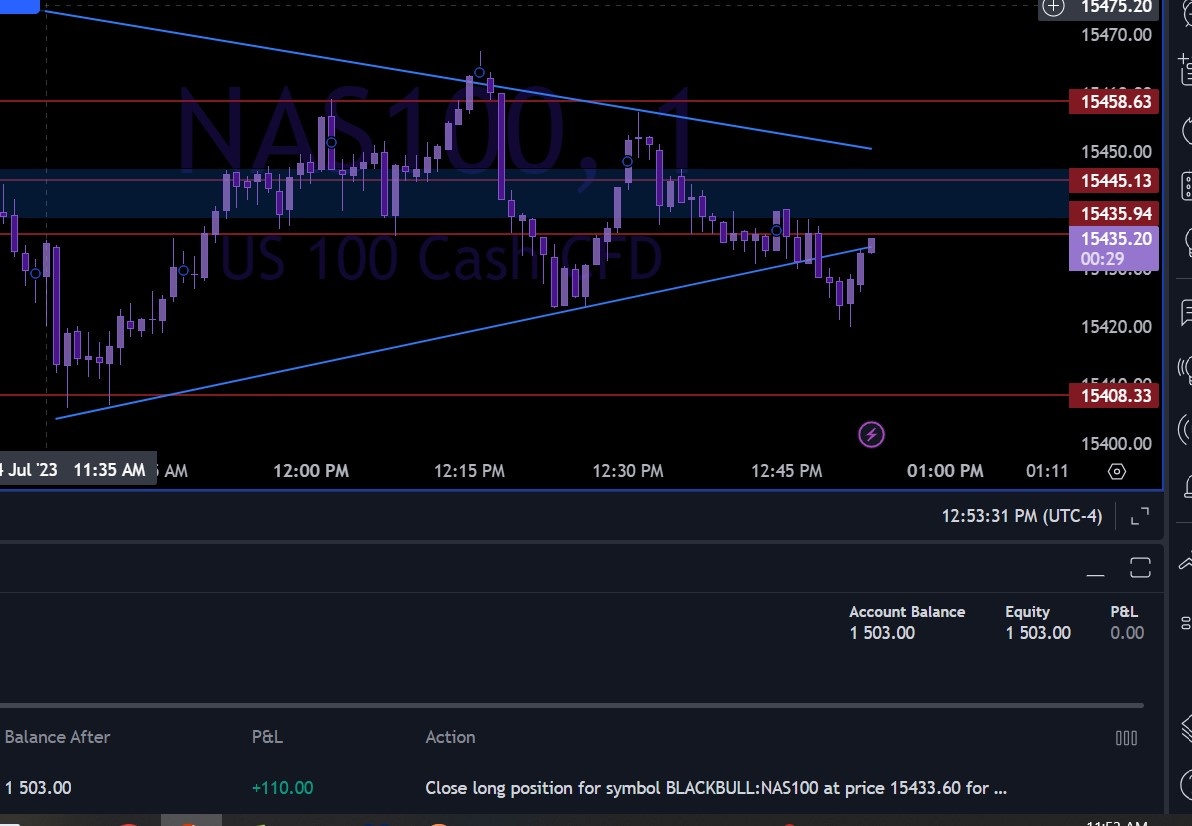Maximize the account panel
Image resolution: width=1192 pixels, height=826 pixels.
(x=1140, y=568)
